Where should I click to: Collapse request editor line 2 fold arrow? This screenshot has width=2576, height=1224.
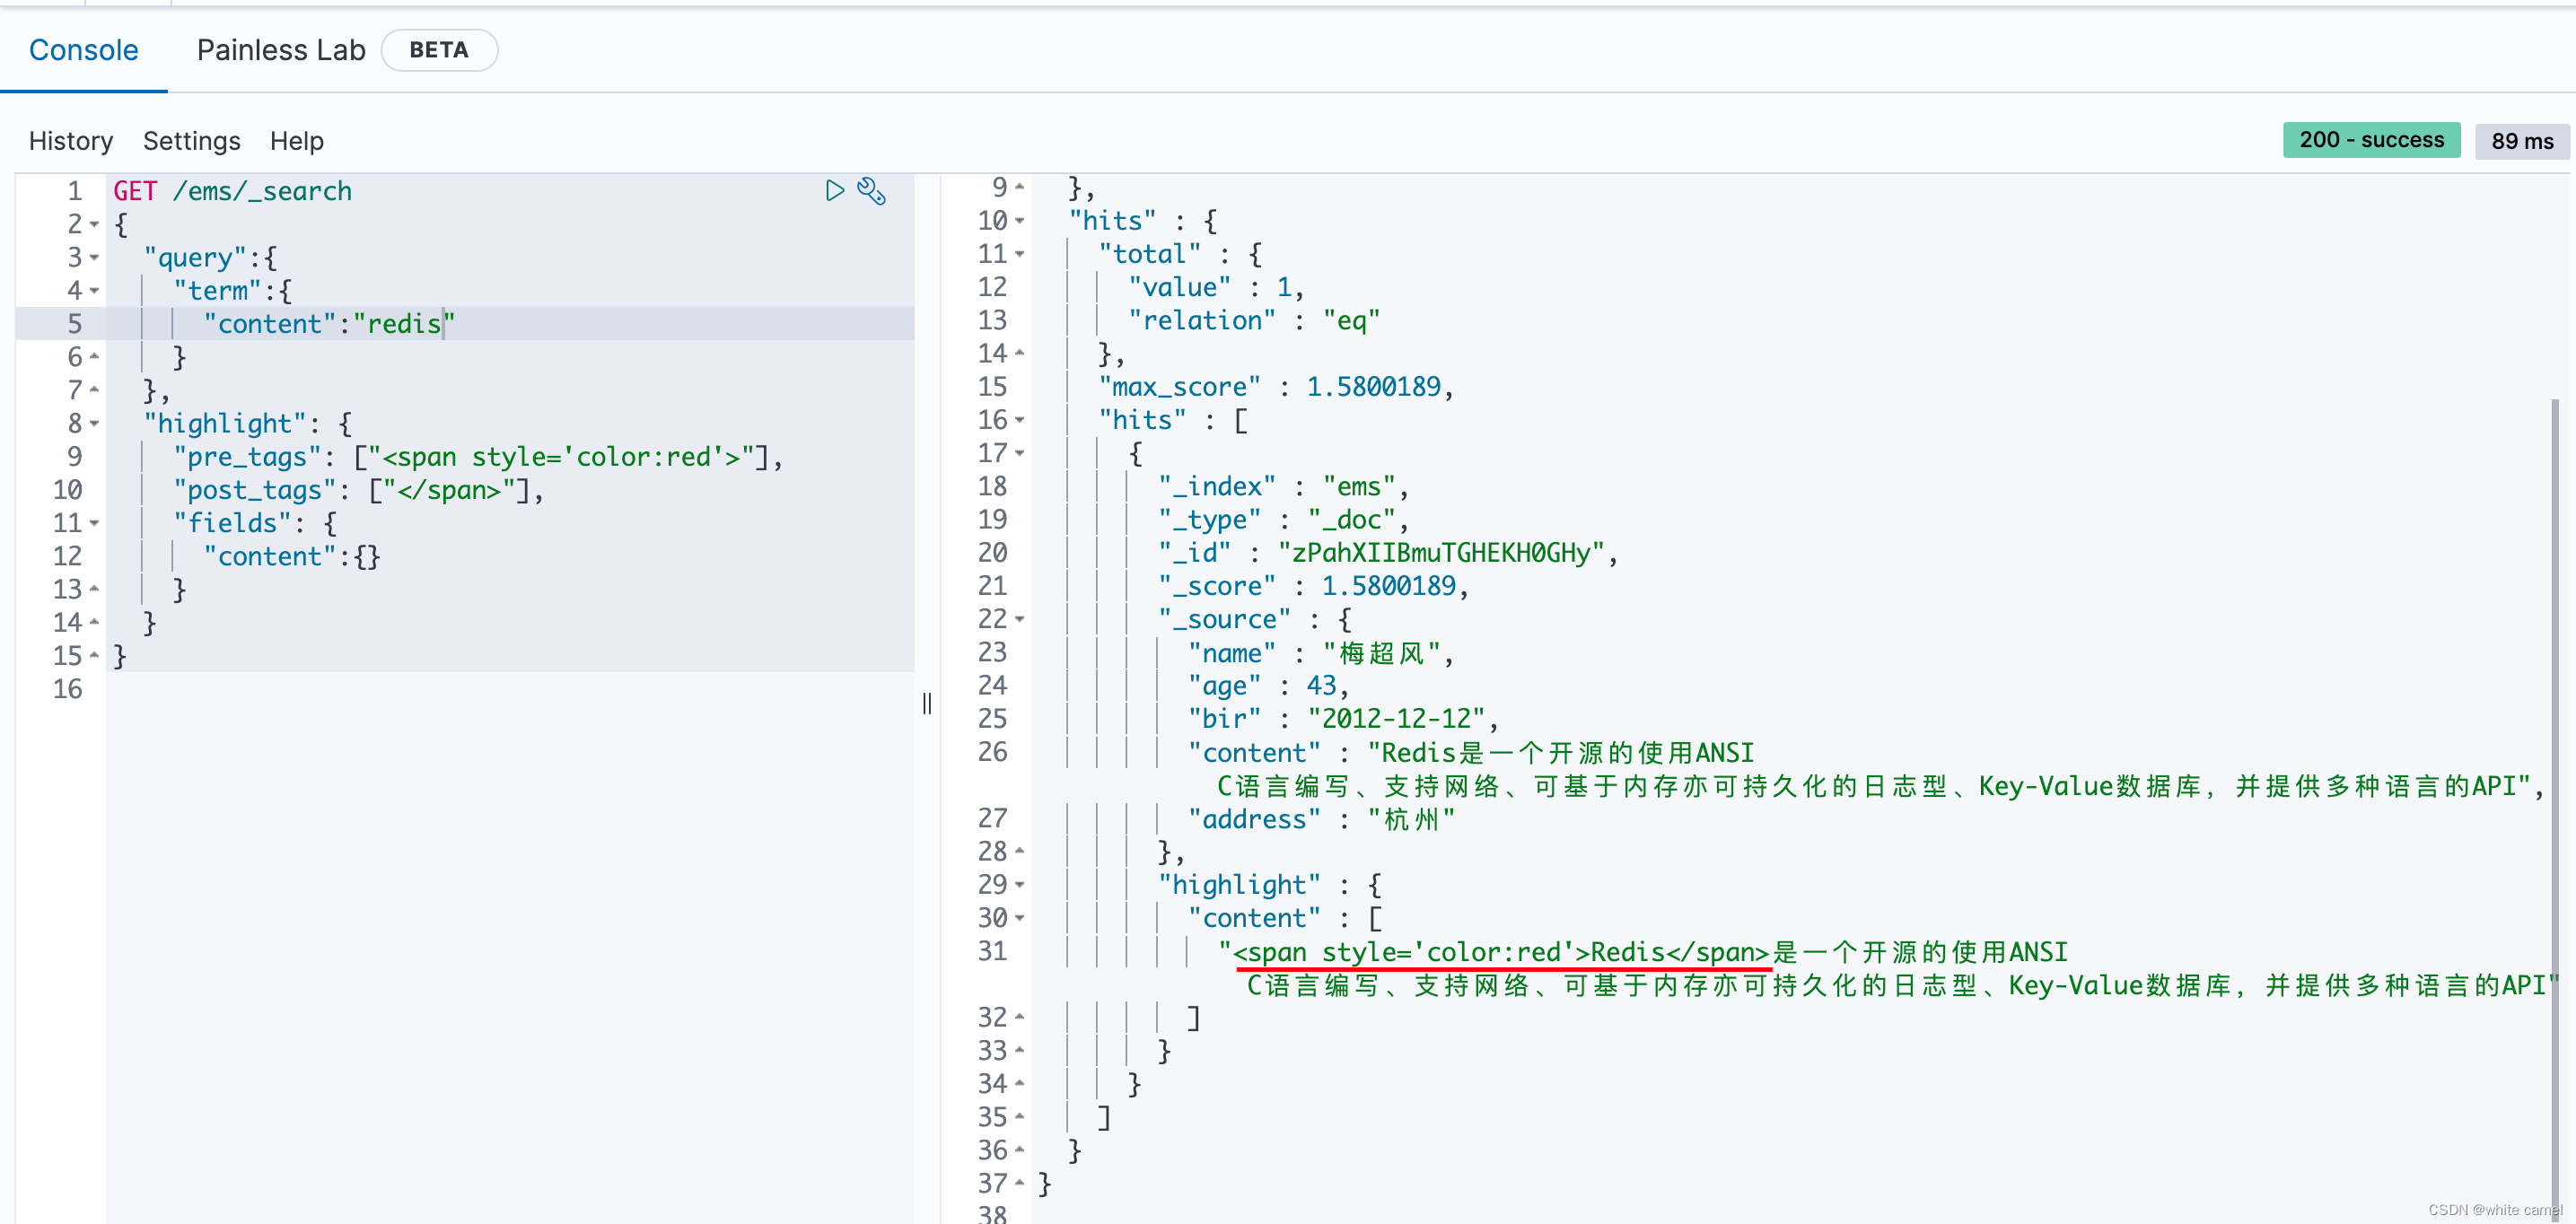pos(94,225)
